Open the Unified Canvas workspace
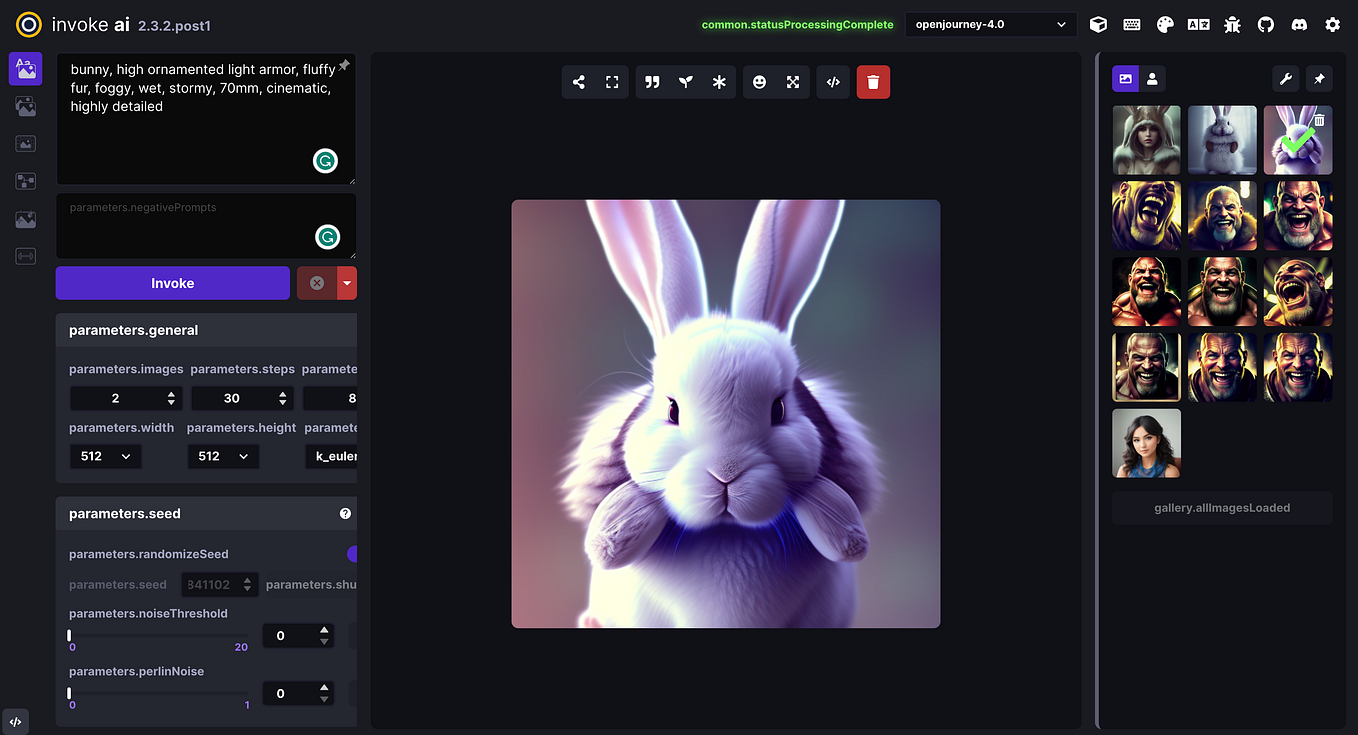Viewport: 1358px width, 735px height. point(25,143)
